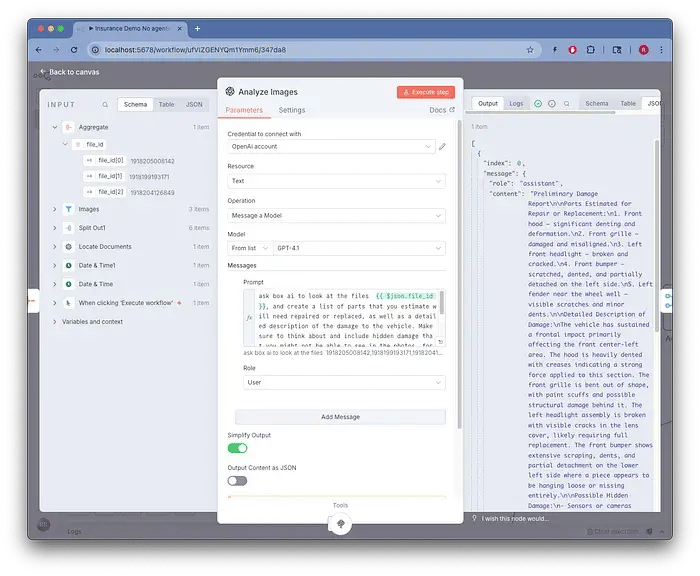Click the Tools connector diamond icon
This screenshot has width=700, height=576.
coord(340,524)
